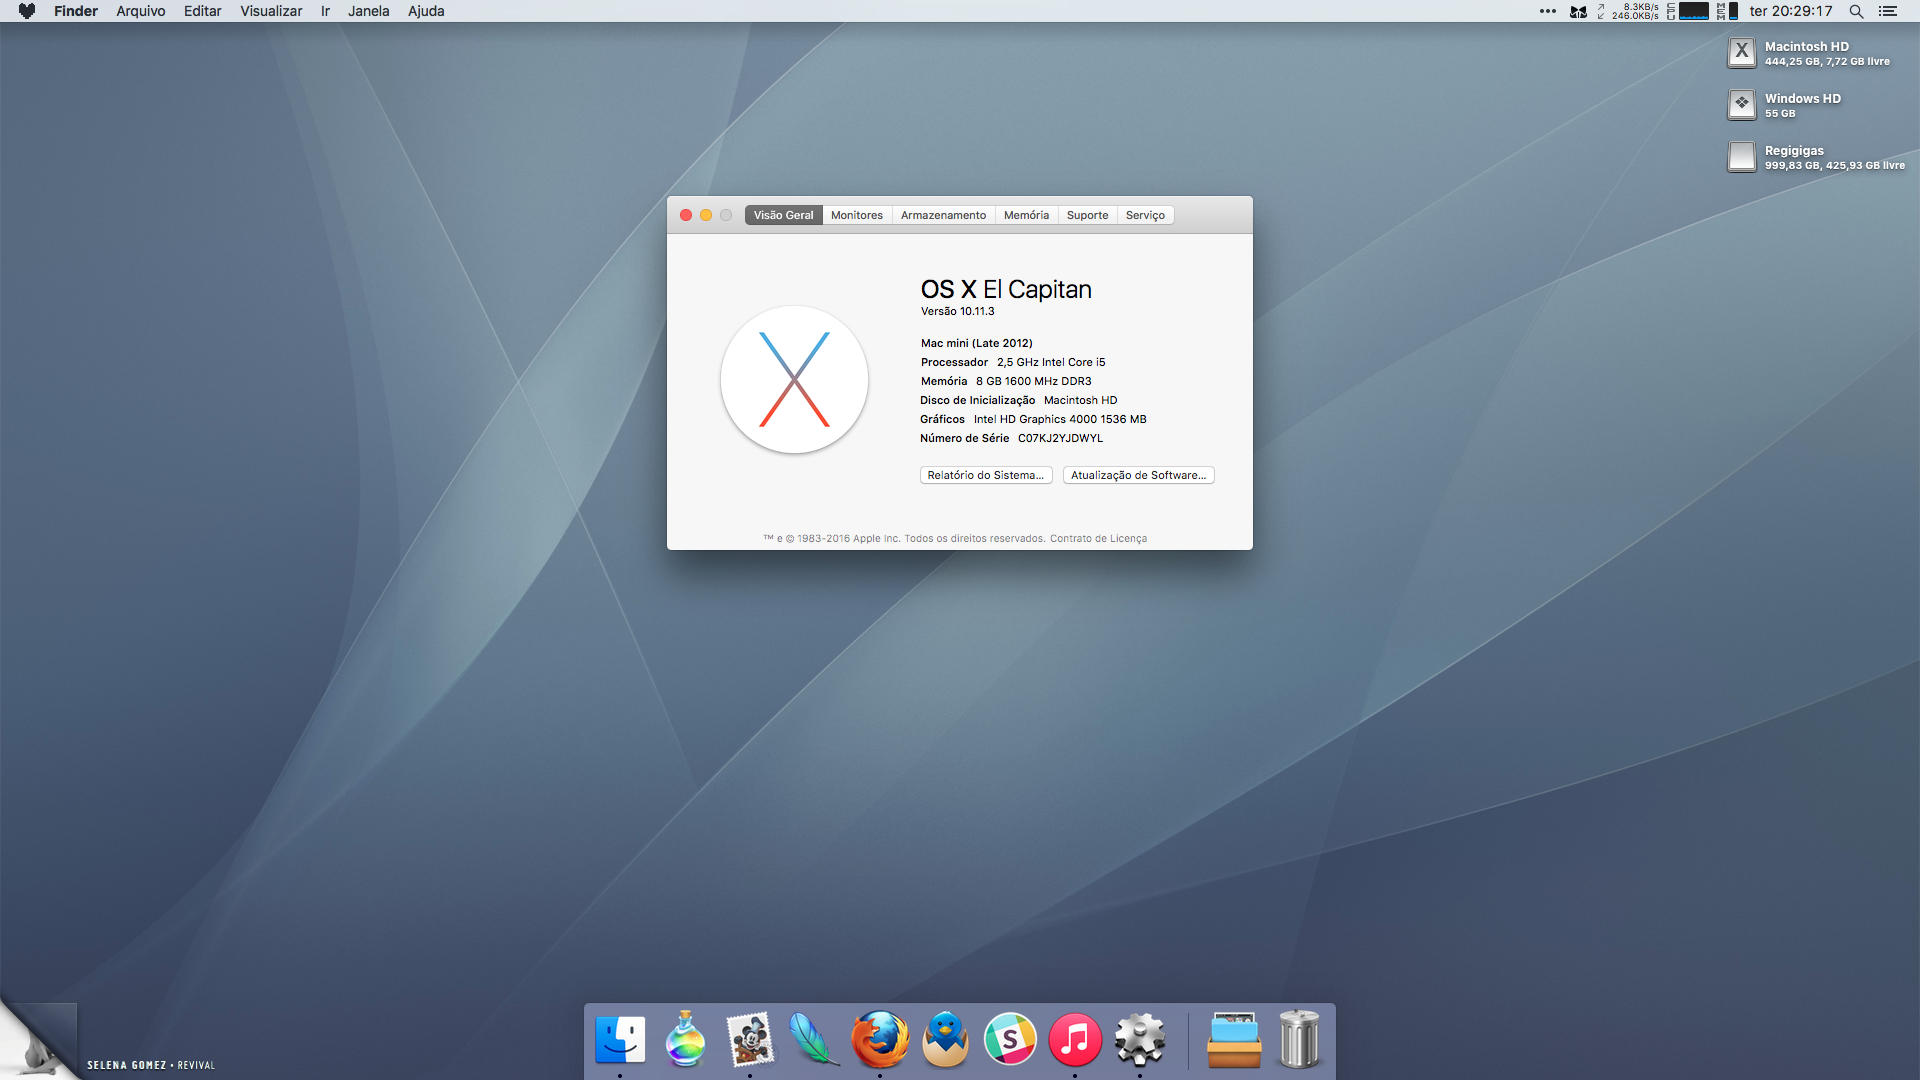
Task: Open the Contrato de Licença link
Action: 1098,538
